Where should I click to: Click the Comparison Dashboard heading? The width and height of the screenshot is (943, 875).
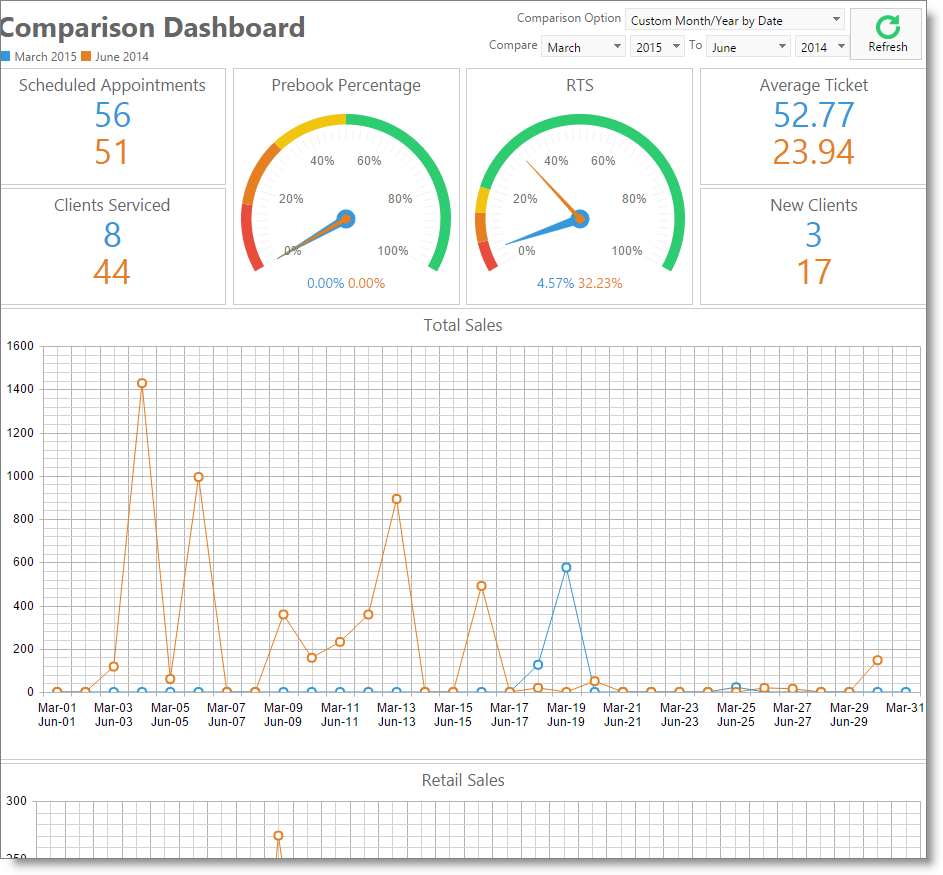[x=152, y=28]
